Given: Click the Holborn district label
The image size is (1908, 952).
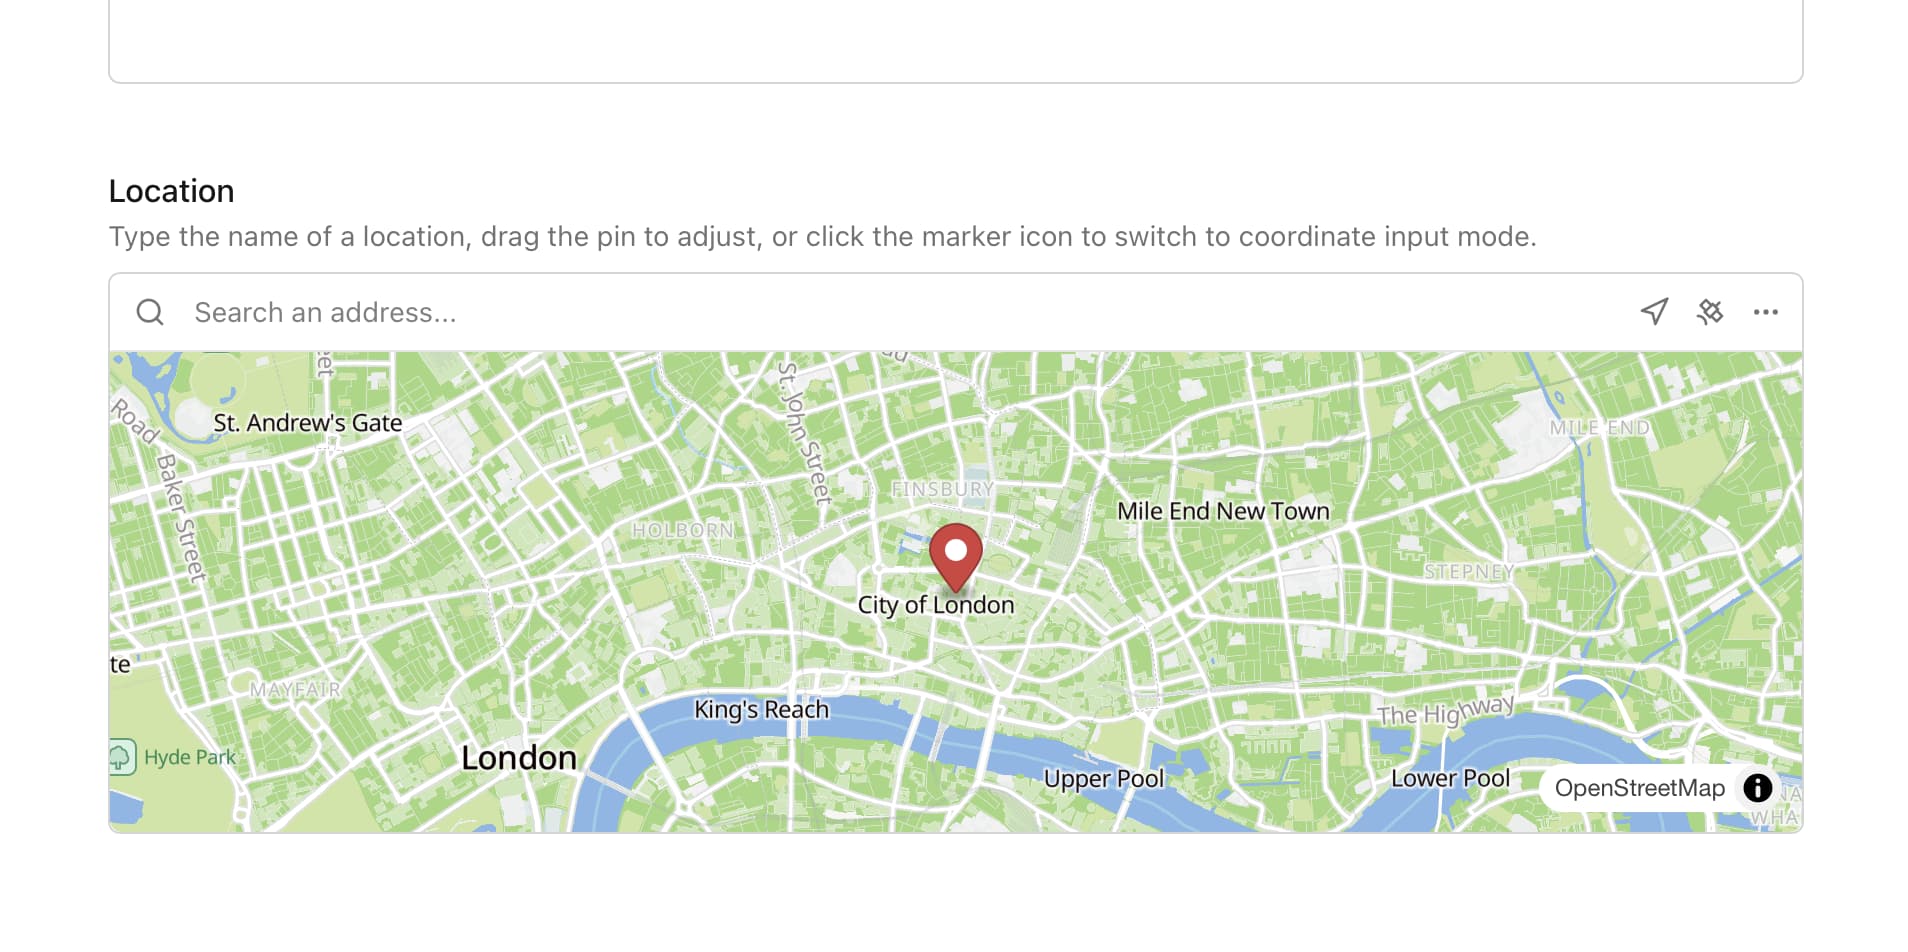Looking at the screenshot, I should (x=683, y=530).
